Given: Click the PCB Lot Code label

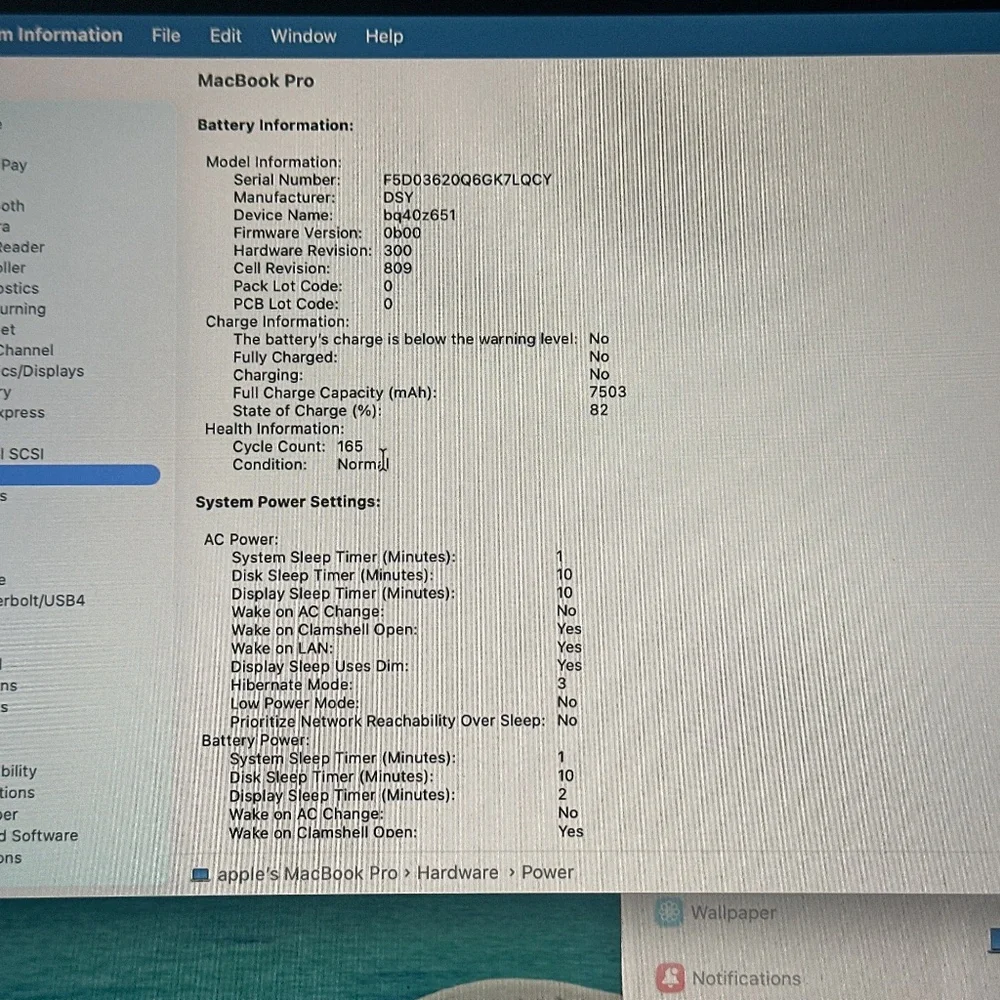Looking at the screenshot, I should tap(286, 304).
